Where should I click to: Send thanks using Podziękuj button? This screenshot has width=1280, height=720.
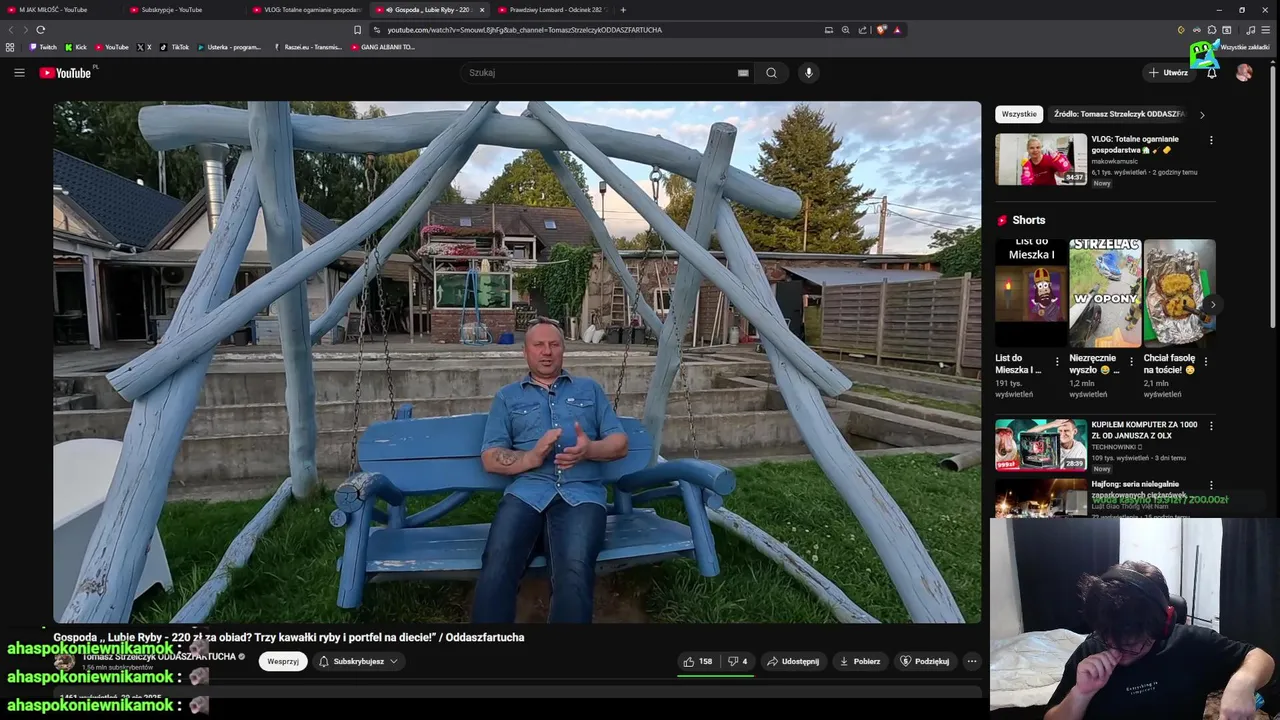click(x=925, y=661)
